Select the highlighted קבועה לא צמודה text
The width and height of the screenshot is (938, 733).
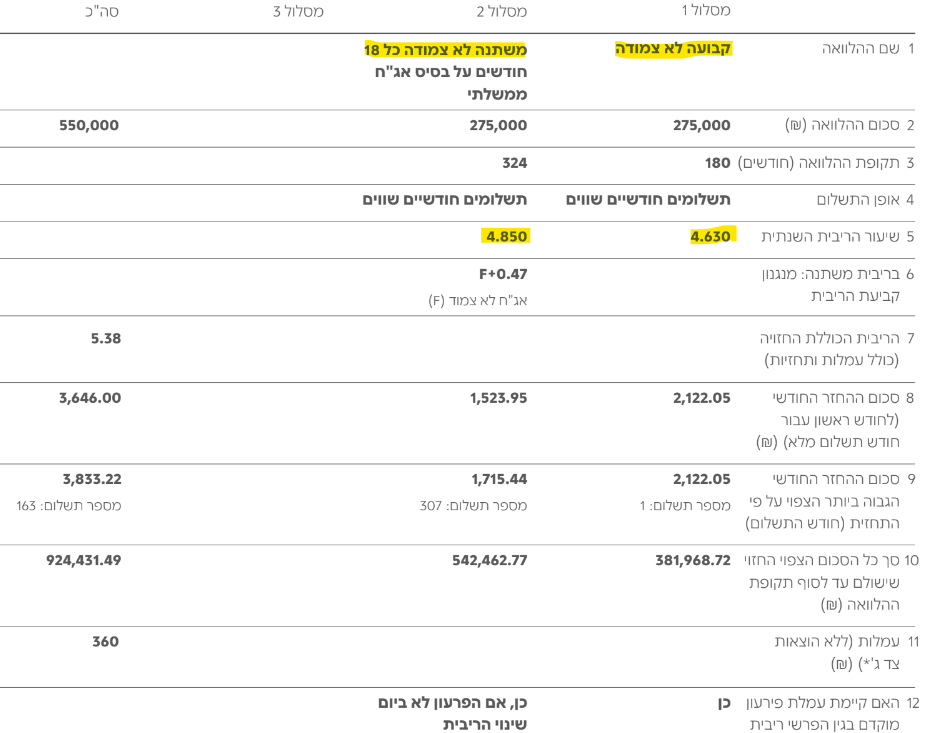[x=673, y=48]
